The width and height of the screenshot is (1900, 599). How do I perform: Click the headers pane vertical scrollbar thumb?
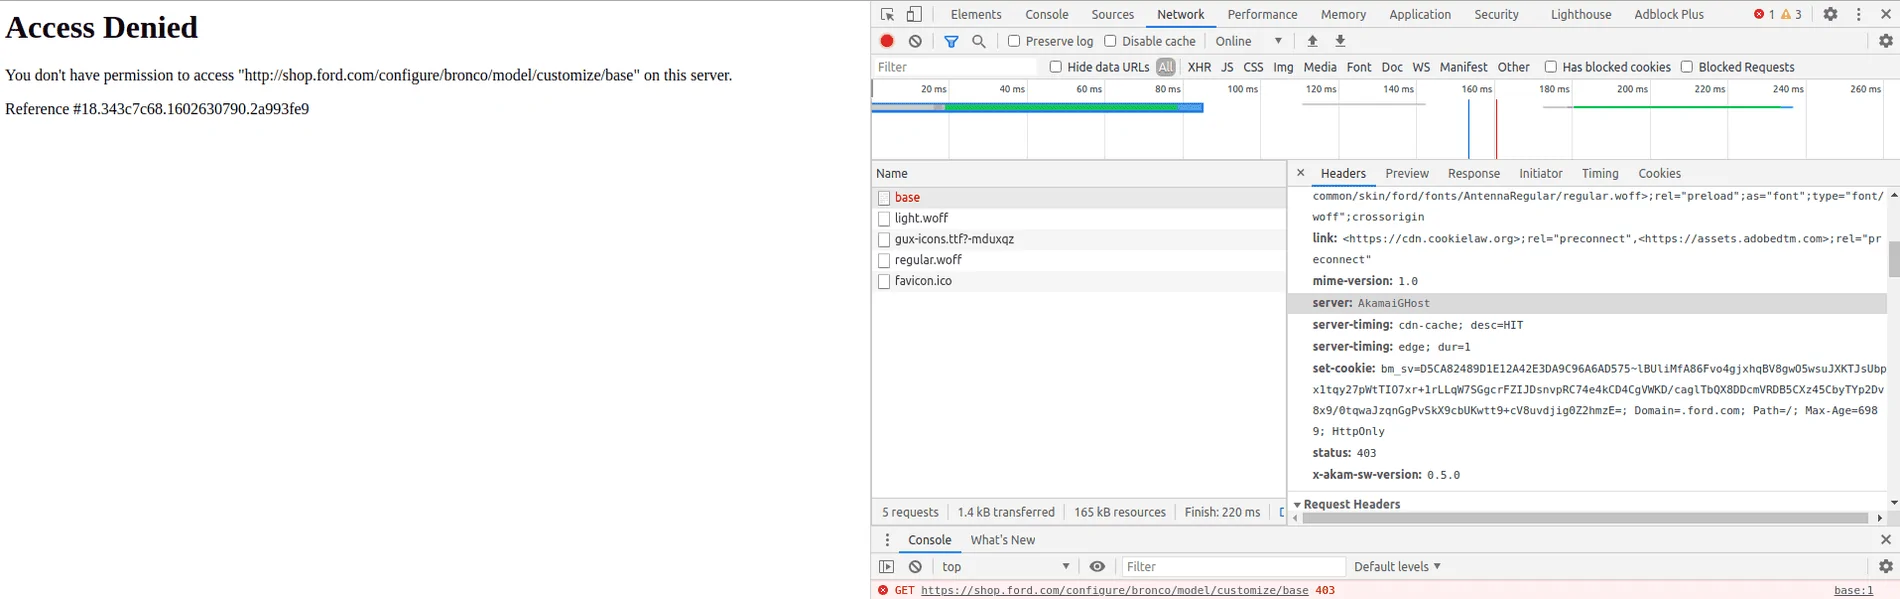tap(1893, 260)
